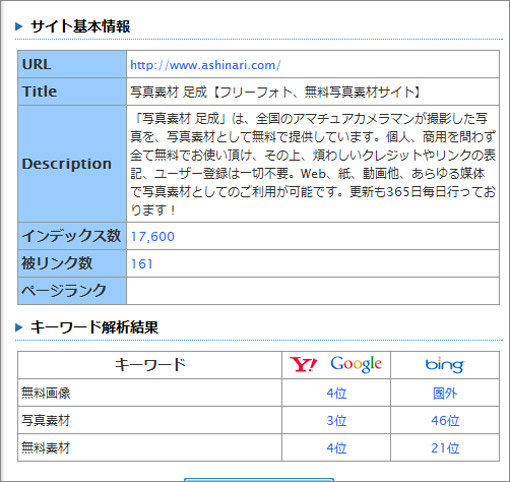Click the キーワード column header
Image resolution: width=510 pixels, height=482 pixels.
point(150,365)
